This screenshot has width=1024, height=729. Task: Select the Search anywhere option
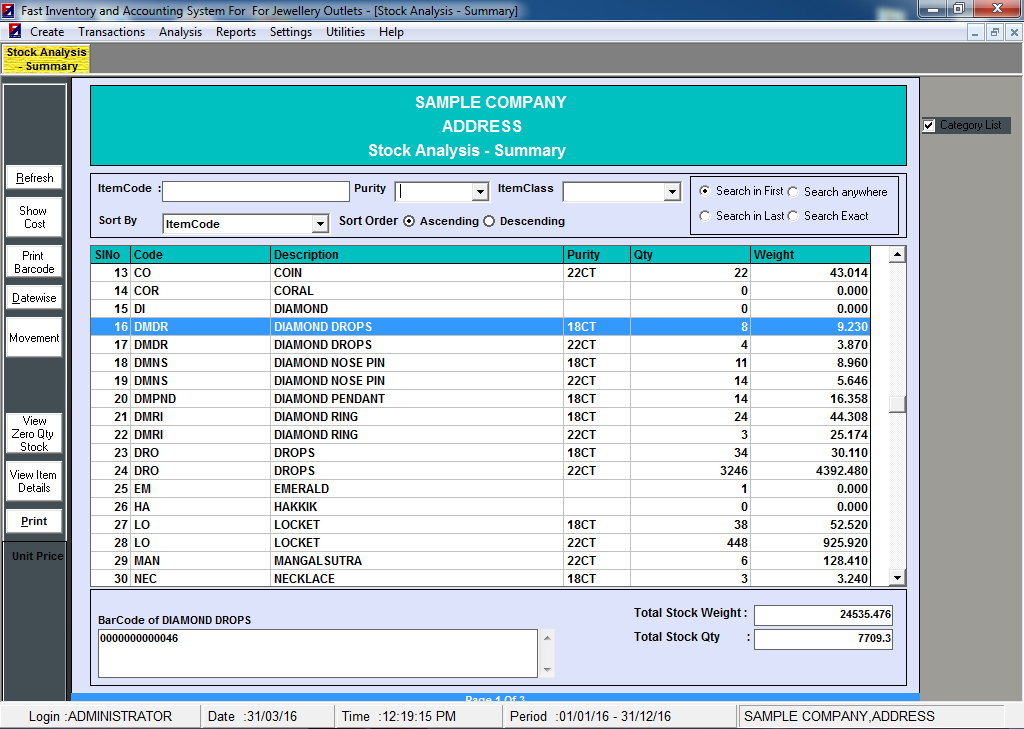point(793,192)
